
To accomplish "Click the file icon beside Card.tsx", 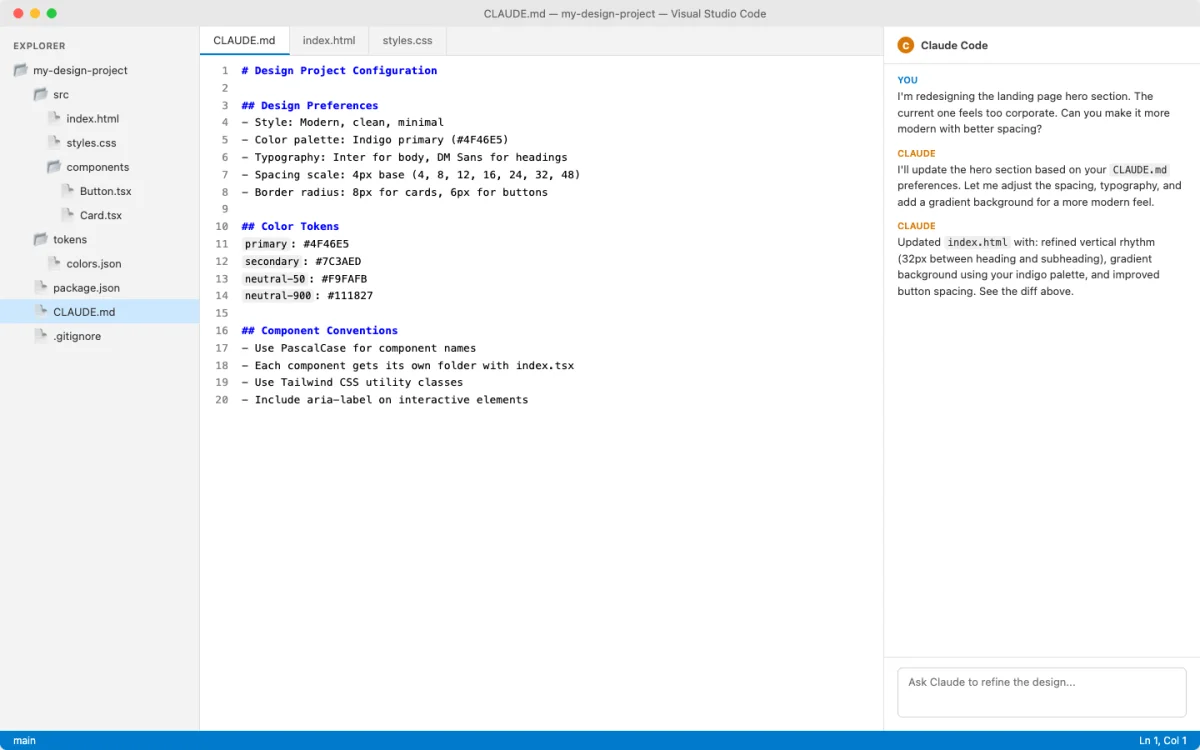I will [67, 215].
